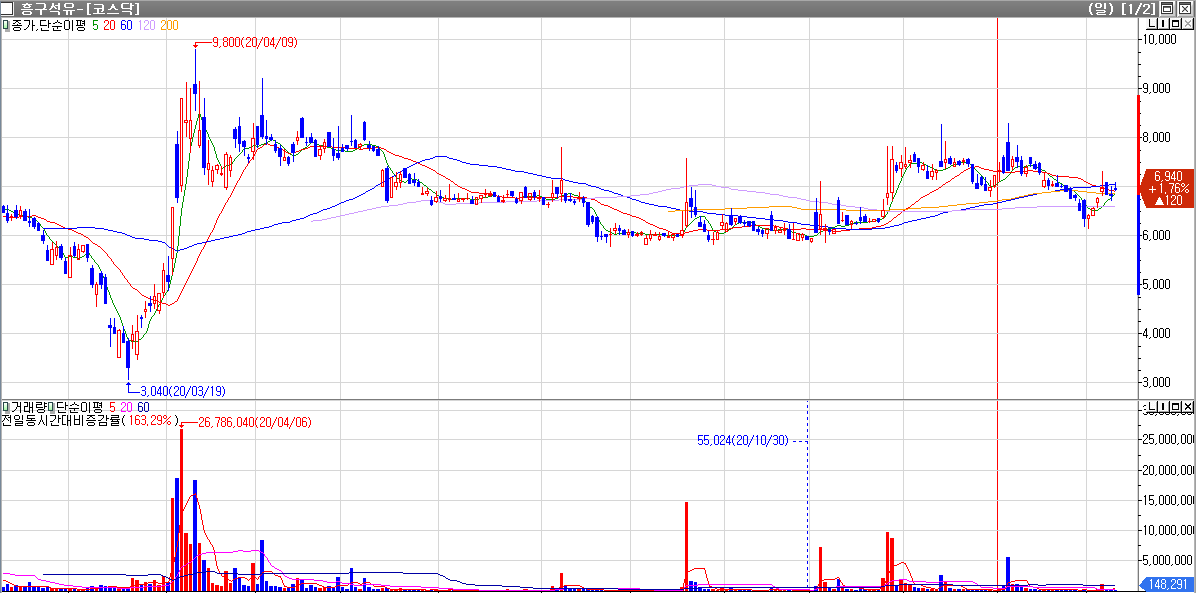Select the red 5-day volume average legend

point(112,407)
